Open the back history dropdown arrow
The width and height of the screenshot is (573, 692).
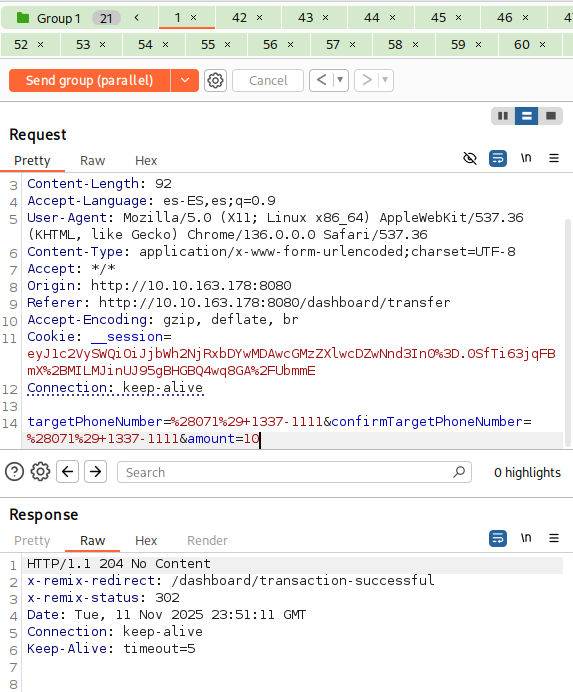pyautogui.click(x=340, y=80)
